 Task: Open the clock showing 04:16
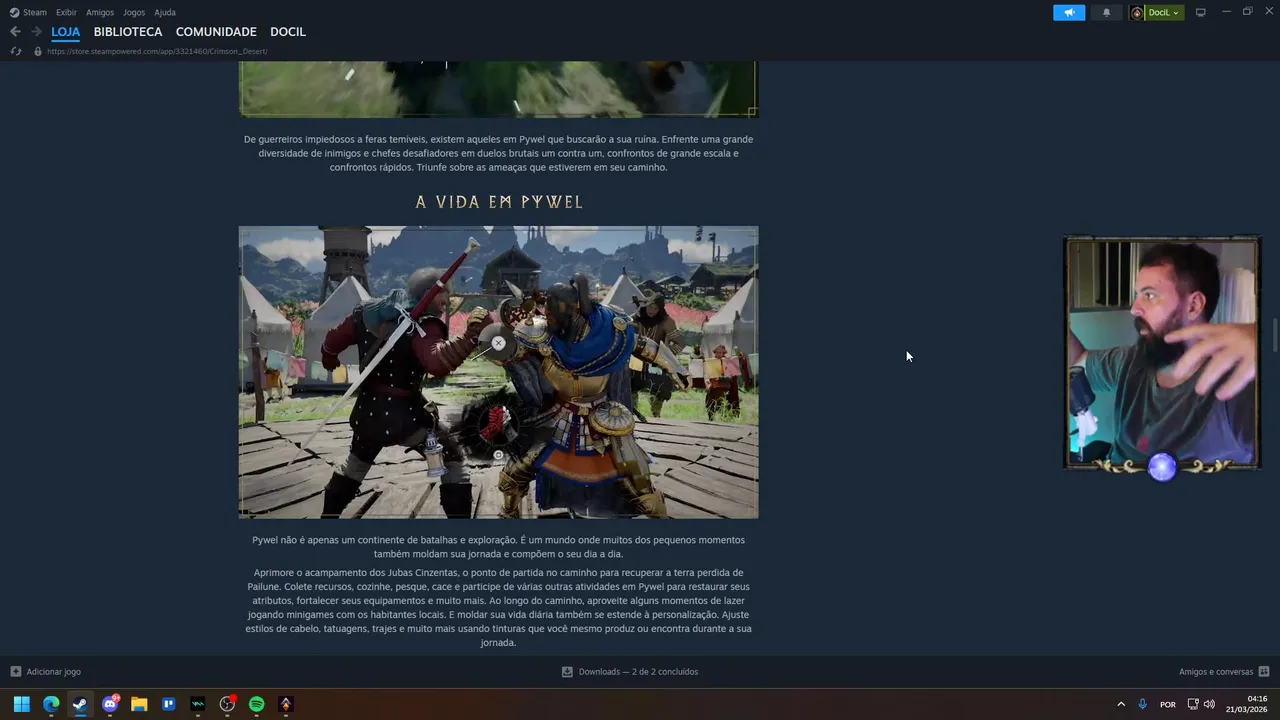pos(1246,704)
